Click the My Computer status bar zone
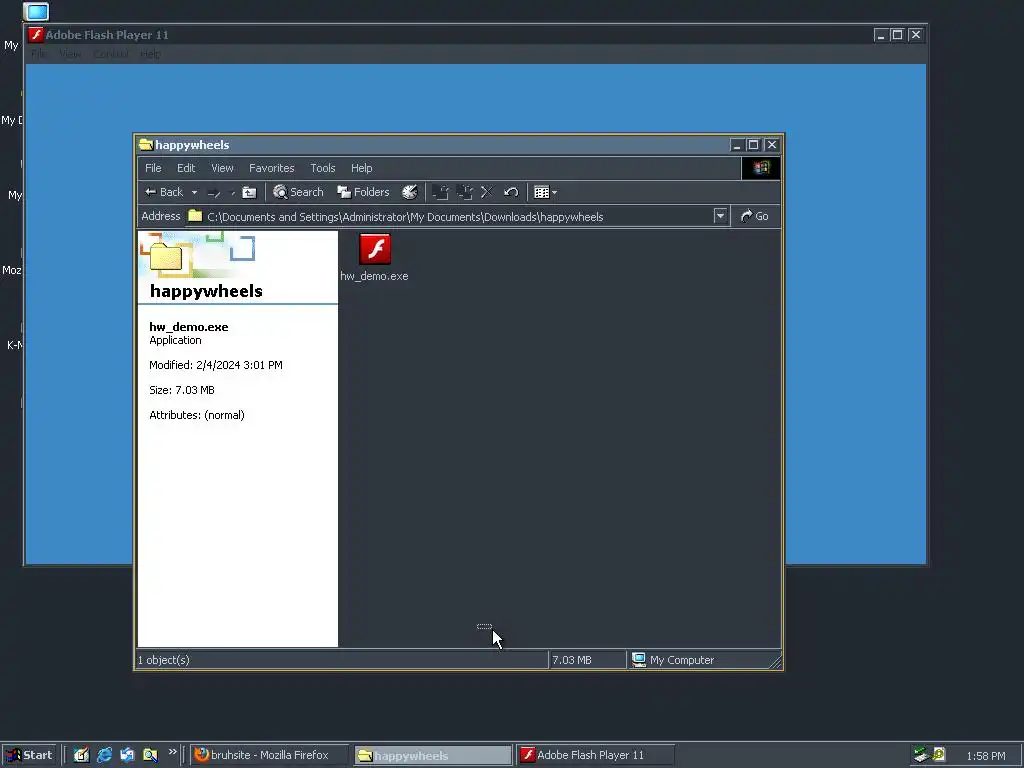Viewport: 1024px width, 768px height. [x=673, y=660]
